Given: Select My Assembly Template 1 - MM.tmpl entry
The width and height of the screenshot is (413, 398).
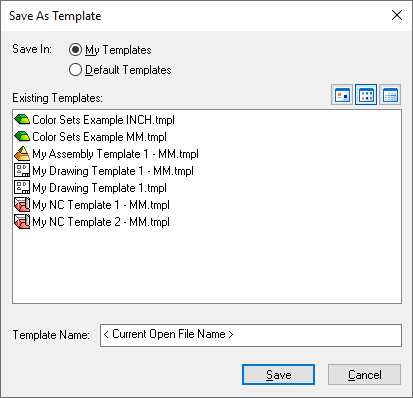Looking at the screenshot, I should (115, 154).
